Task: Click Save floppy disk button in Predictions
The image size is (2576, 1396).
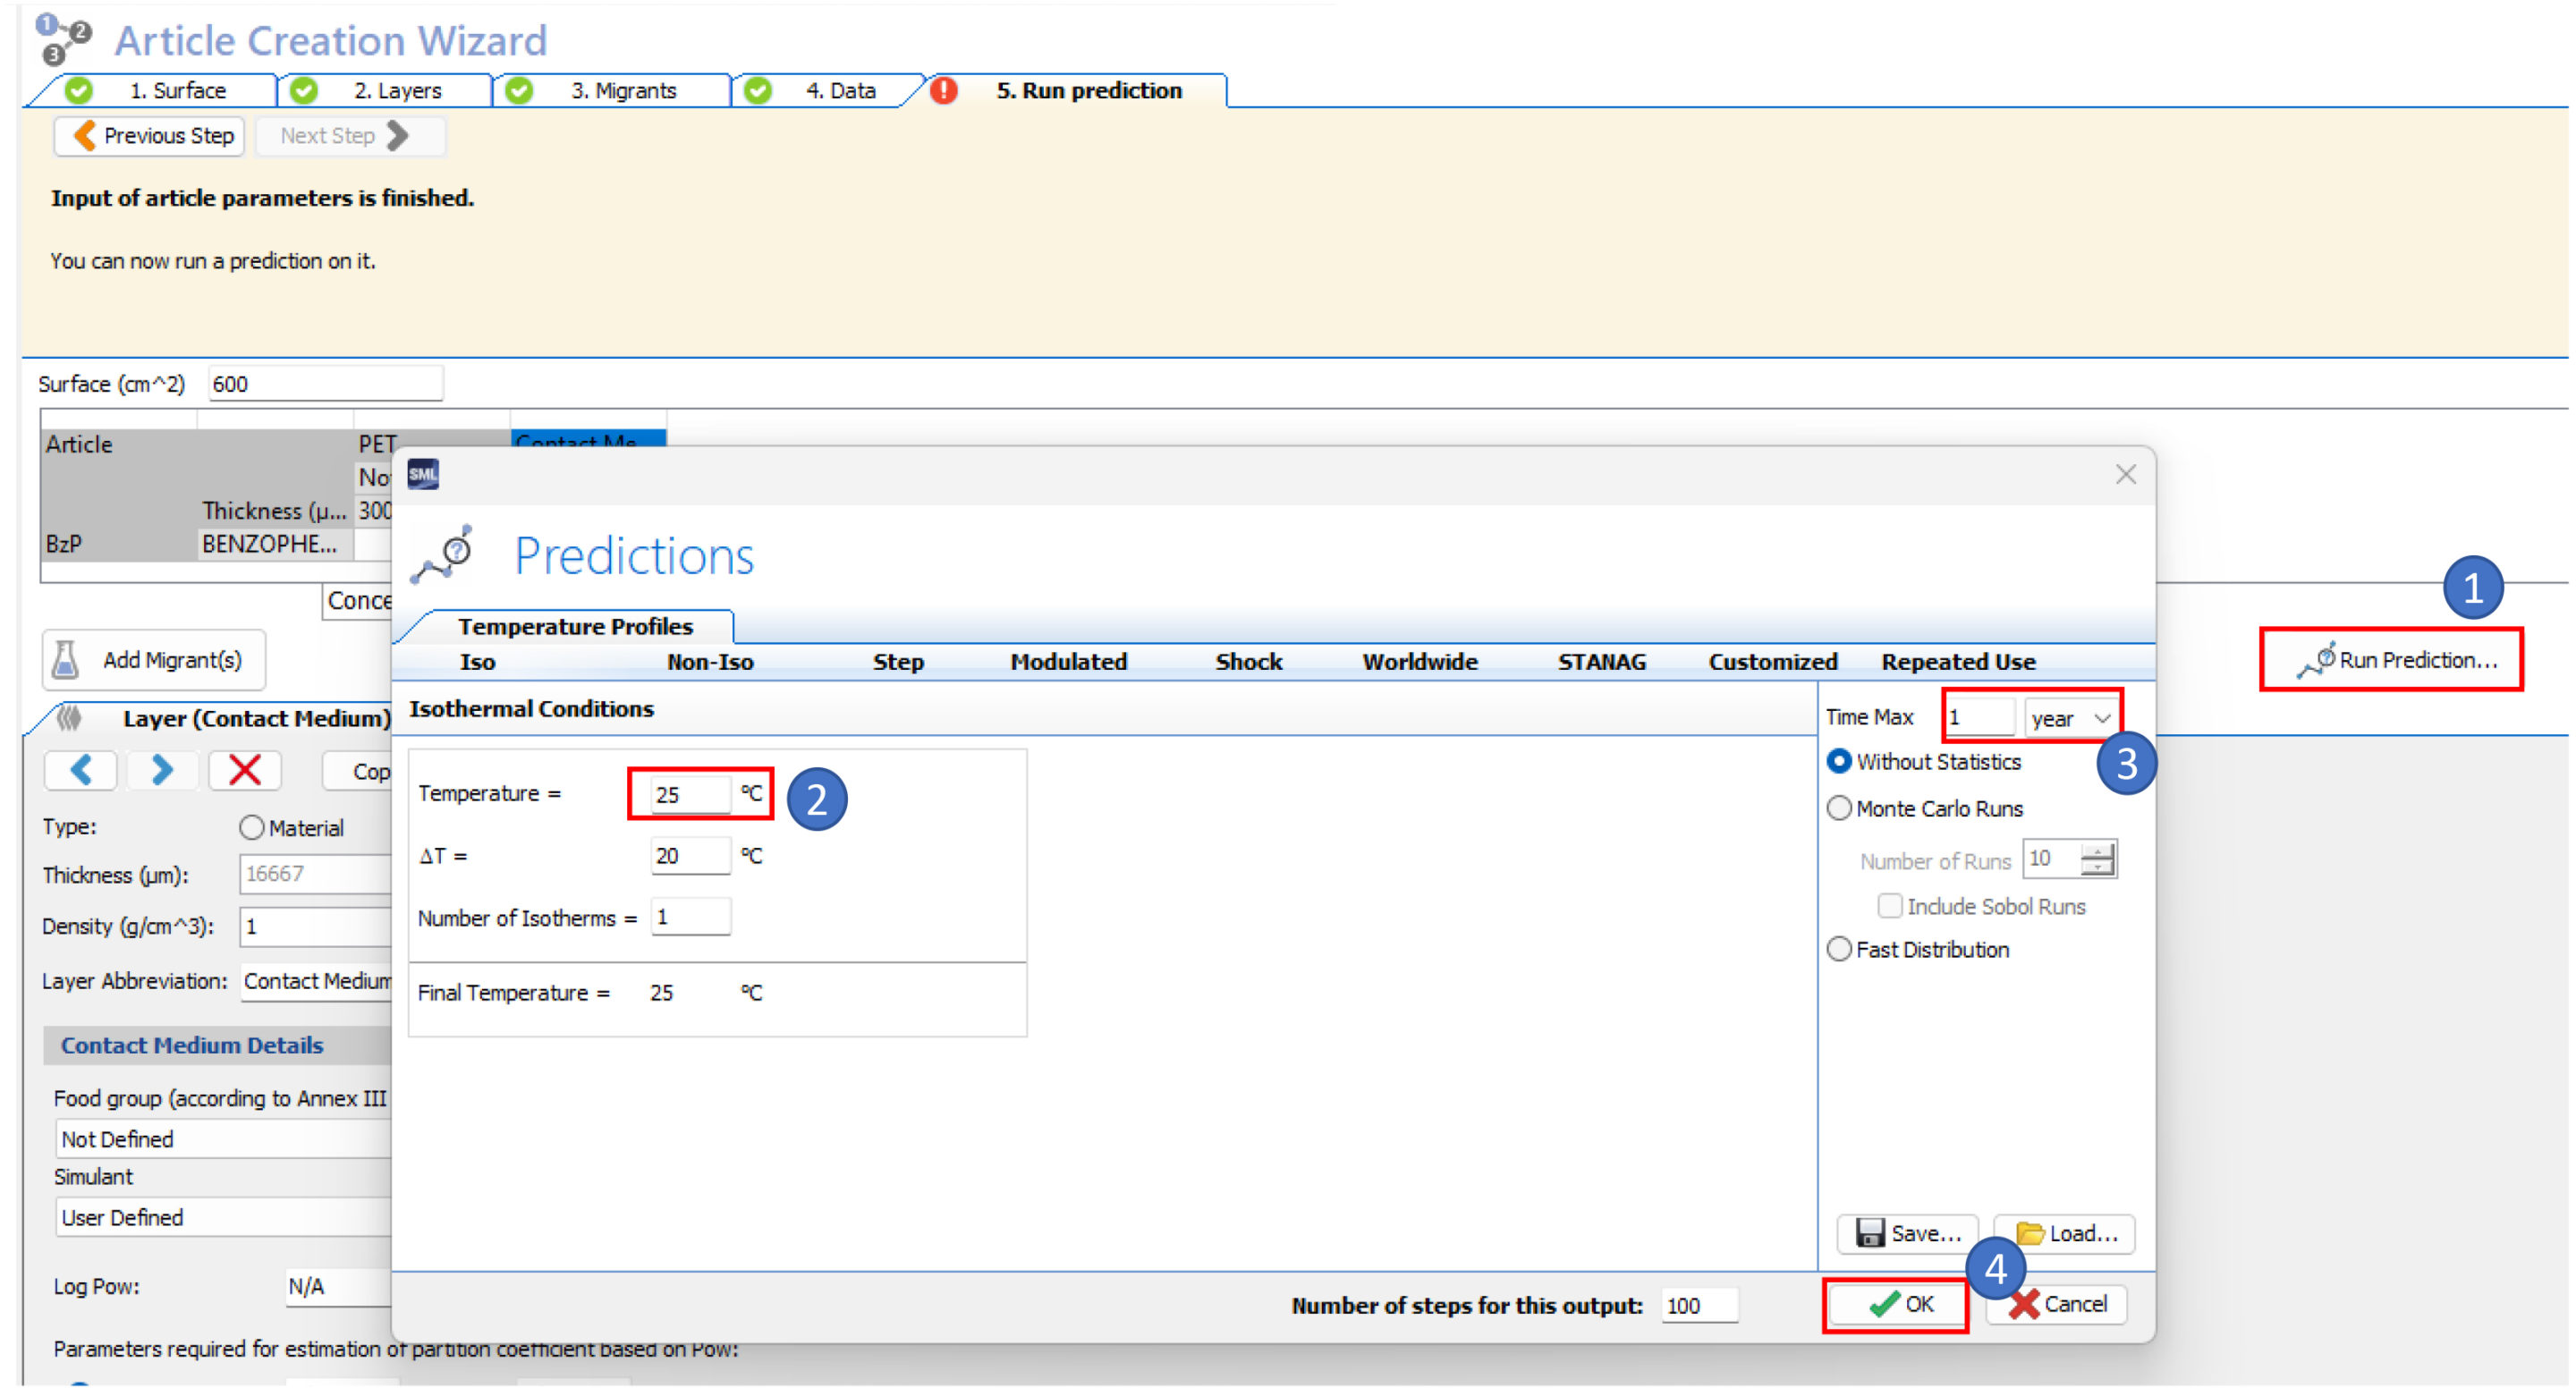Action: click(1907, 1233)
